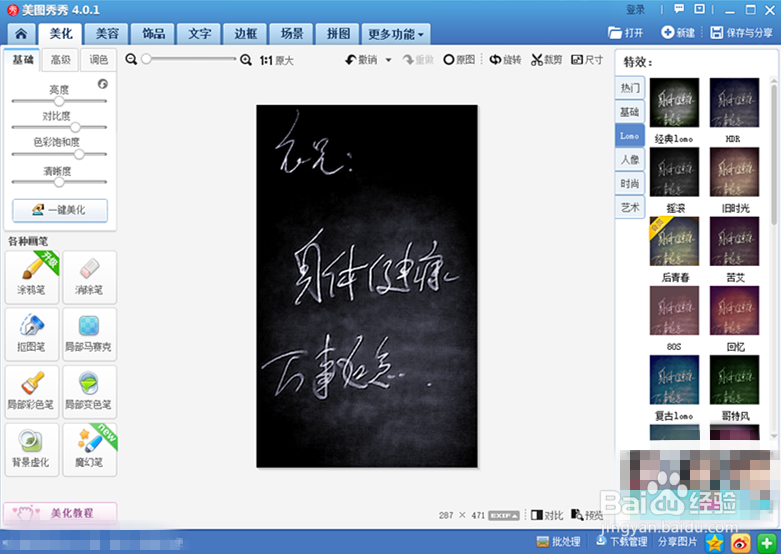Expand the 撤销 undo history dropdown arrow
This screenshot has height=554, width=781.
(x=389, y=60)
